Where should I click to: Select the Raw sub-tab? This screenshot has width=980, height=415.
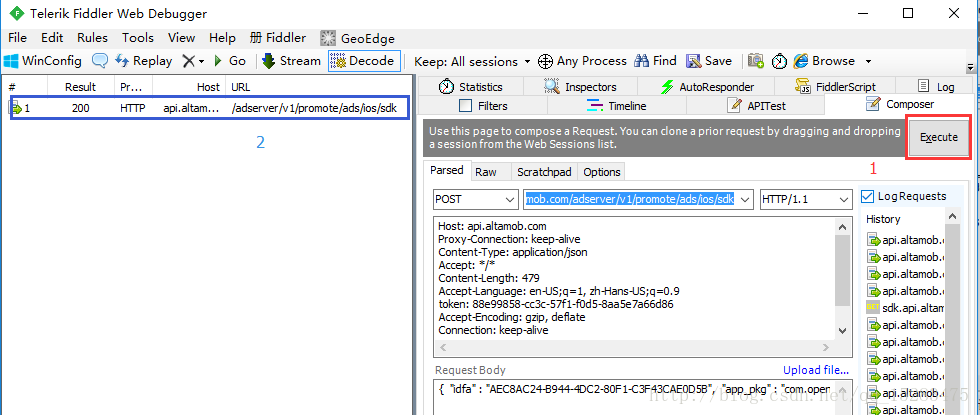(486, 172)
